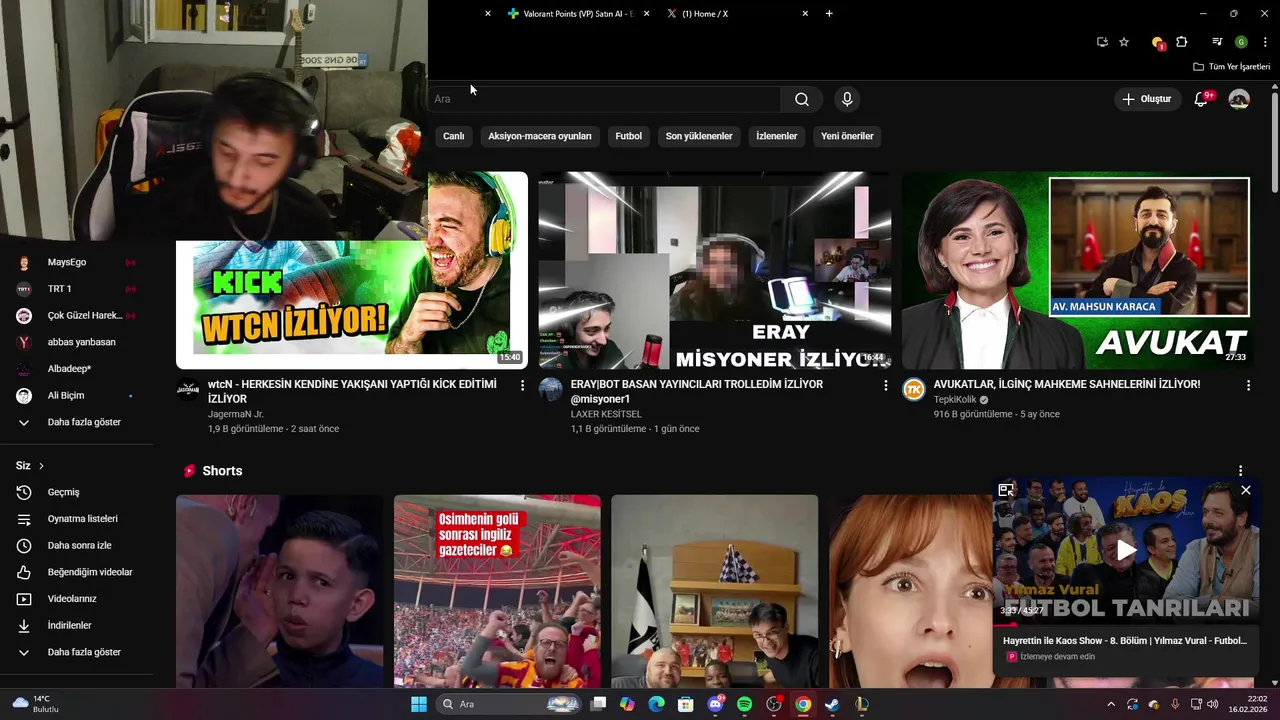Screen dimensions: 1280x720
Task: Open the WTCN İZLİYOR video thumbnail
Action: 352,271
